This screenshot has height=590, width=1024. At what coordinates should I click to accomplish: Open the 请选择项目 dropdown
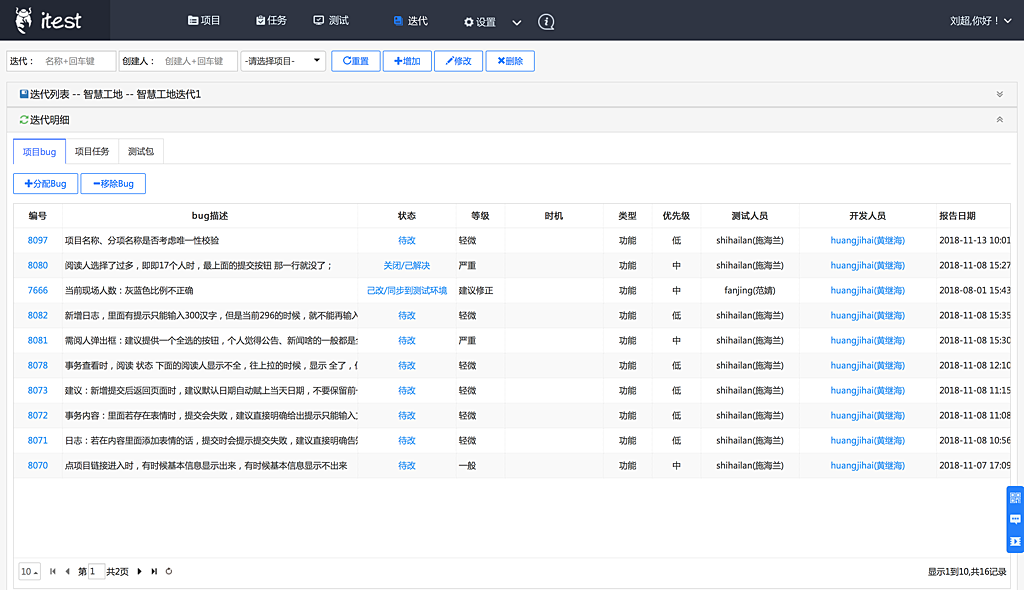click(x=283, y=61)
